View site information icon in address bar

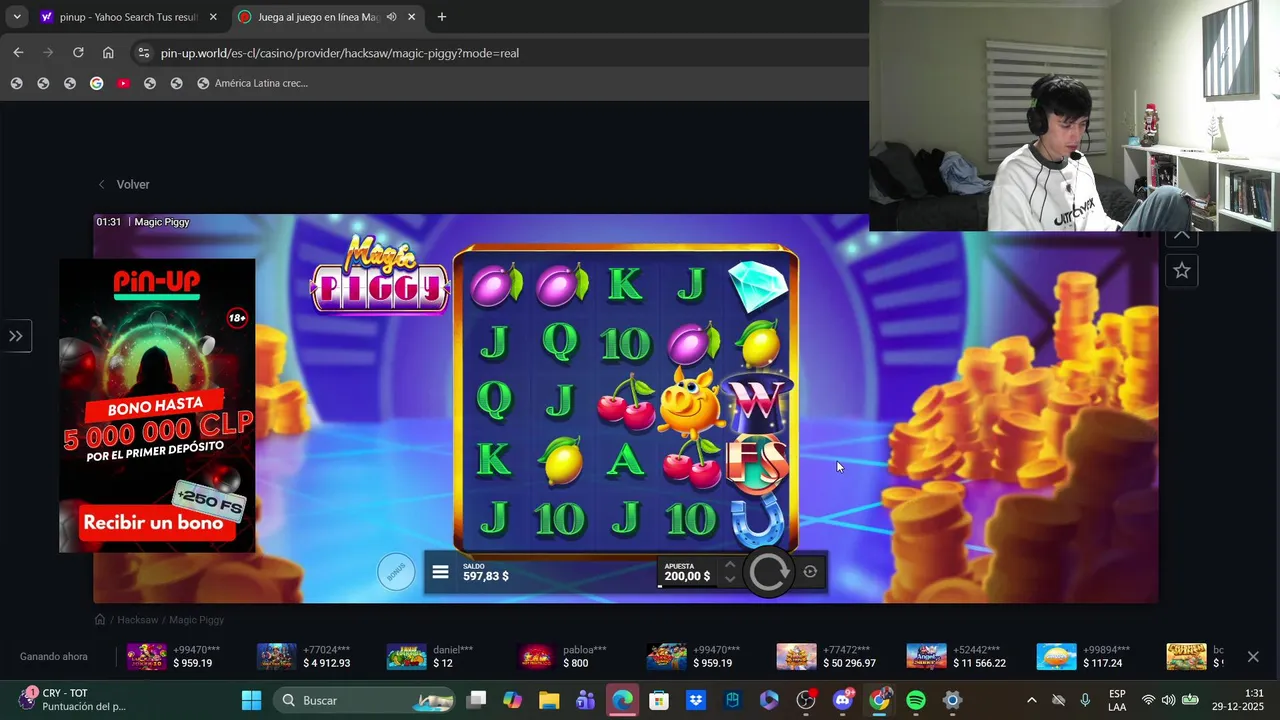(x=143, y=53)
